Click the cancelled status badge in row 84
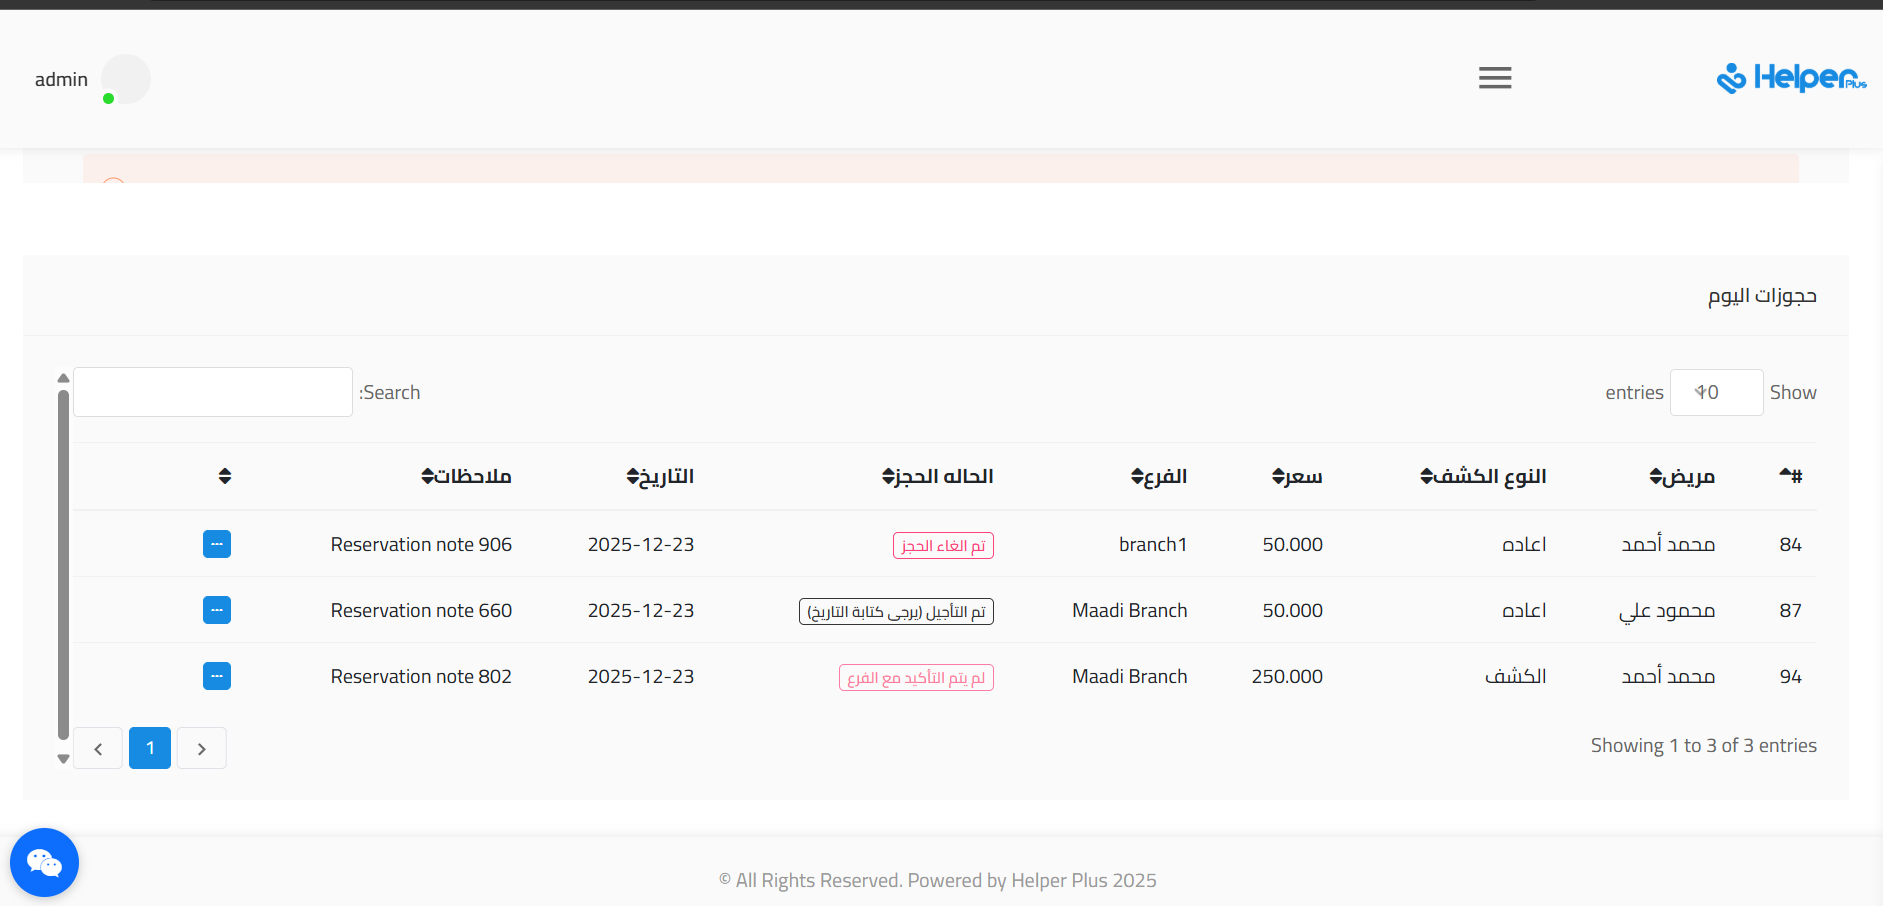 pyautogui.click(x=942, y=545)
